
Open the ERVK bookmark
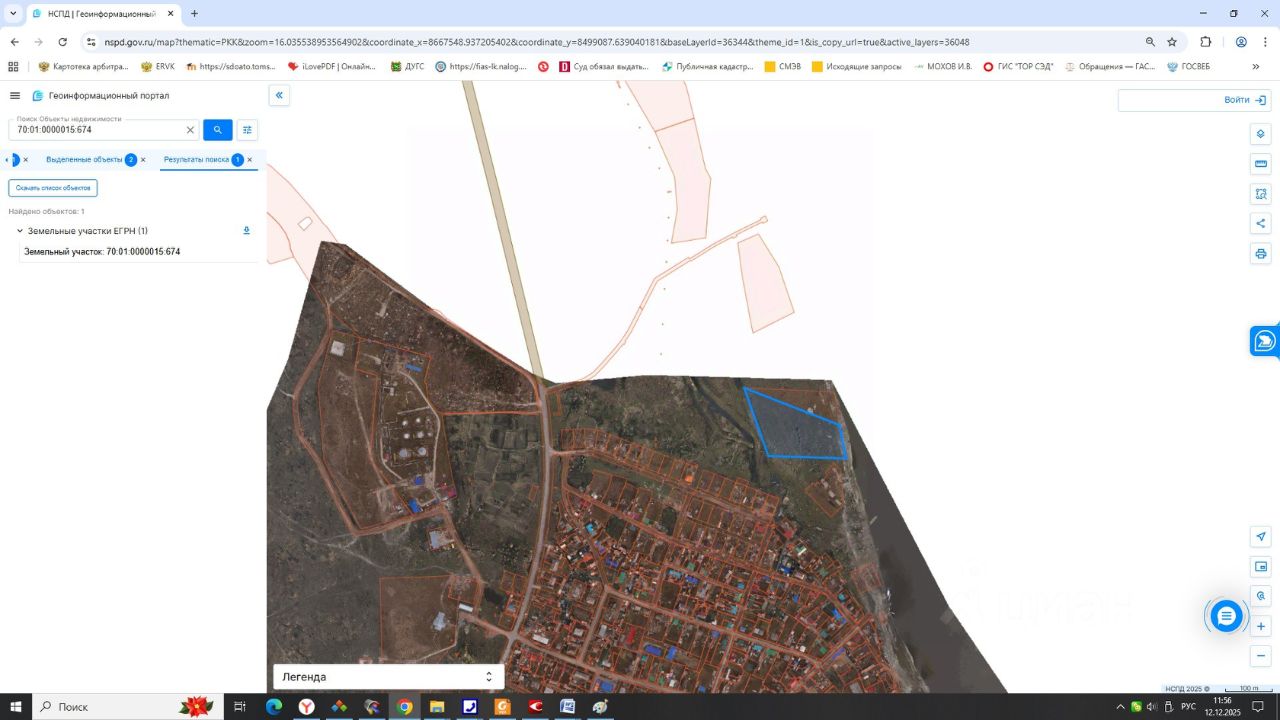pyautogui.click(x=158, y=67)
